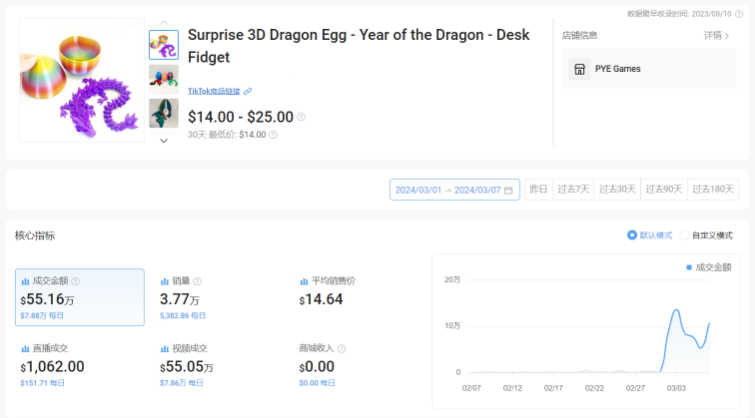
Task: Open calendar icon in date range field
Action: 508,190
